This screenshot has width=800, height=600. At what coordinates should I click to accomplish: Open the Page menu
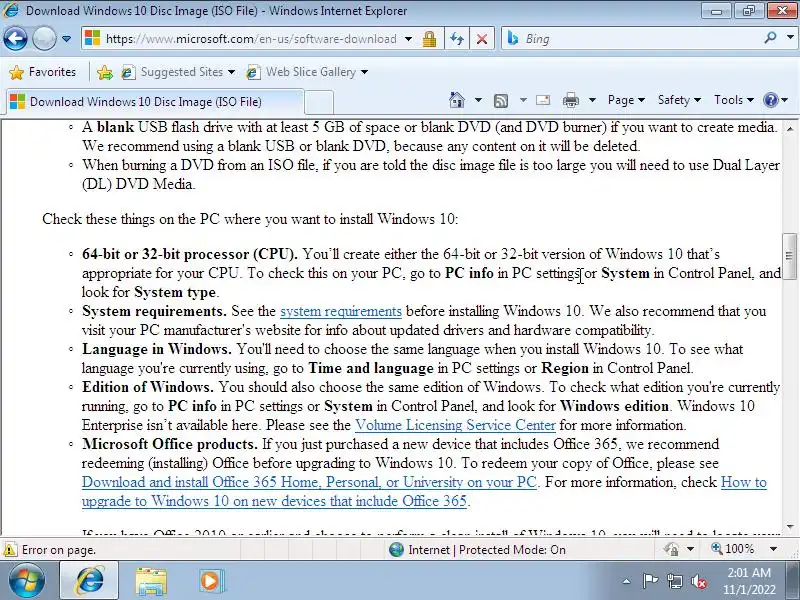626,100
